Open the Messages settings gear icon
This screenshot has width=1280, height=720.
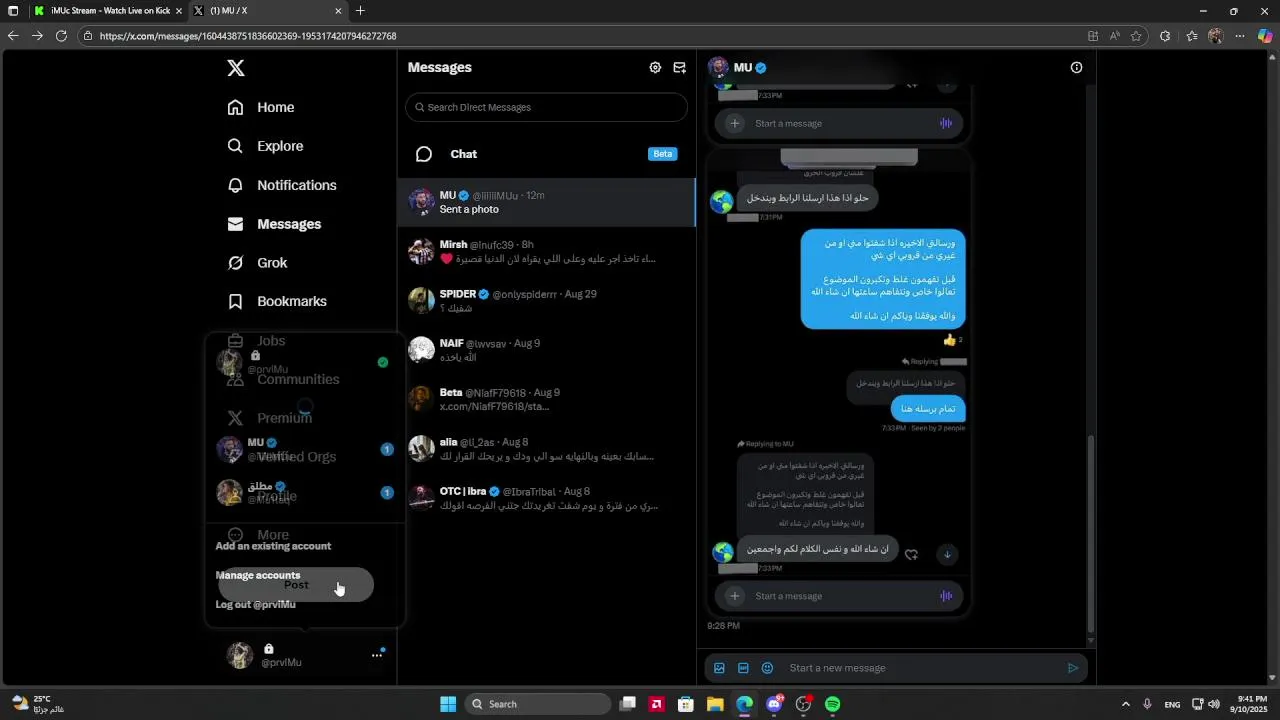pos(655,68)
